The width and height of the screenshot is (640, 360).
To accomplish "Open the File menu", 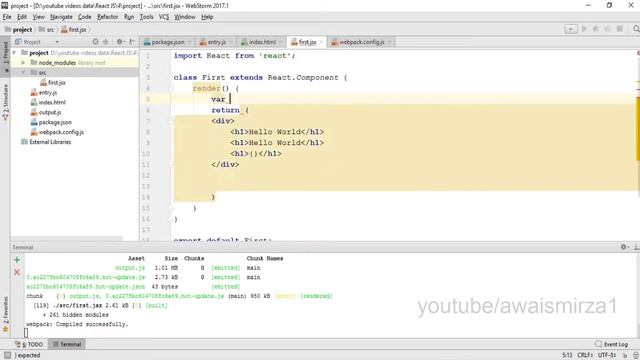I will 7,17.
